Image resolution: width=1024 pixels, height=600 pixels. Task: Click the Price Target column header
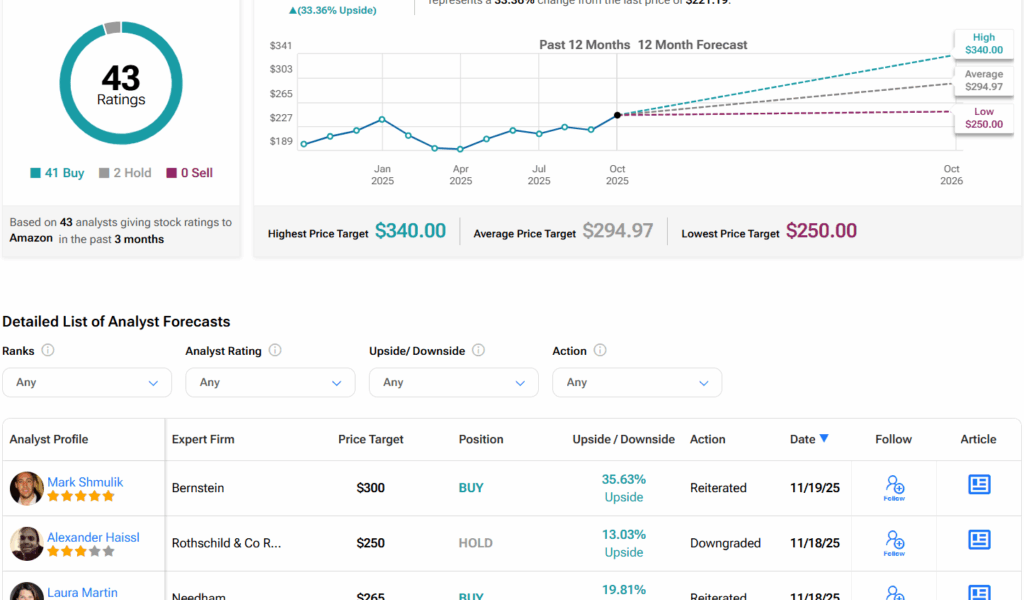[372, 439]
